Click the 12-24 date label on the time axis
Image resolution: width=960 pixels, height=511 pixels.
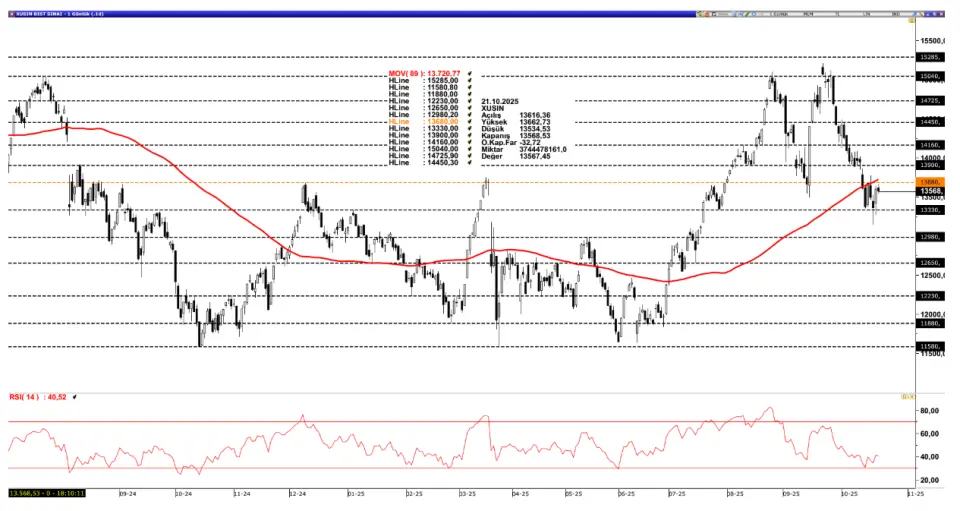click(x=299, y=493)
